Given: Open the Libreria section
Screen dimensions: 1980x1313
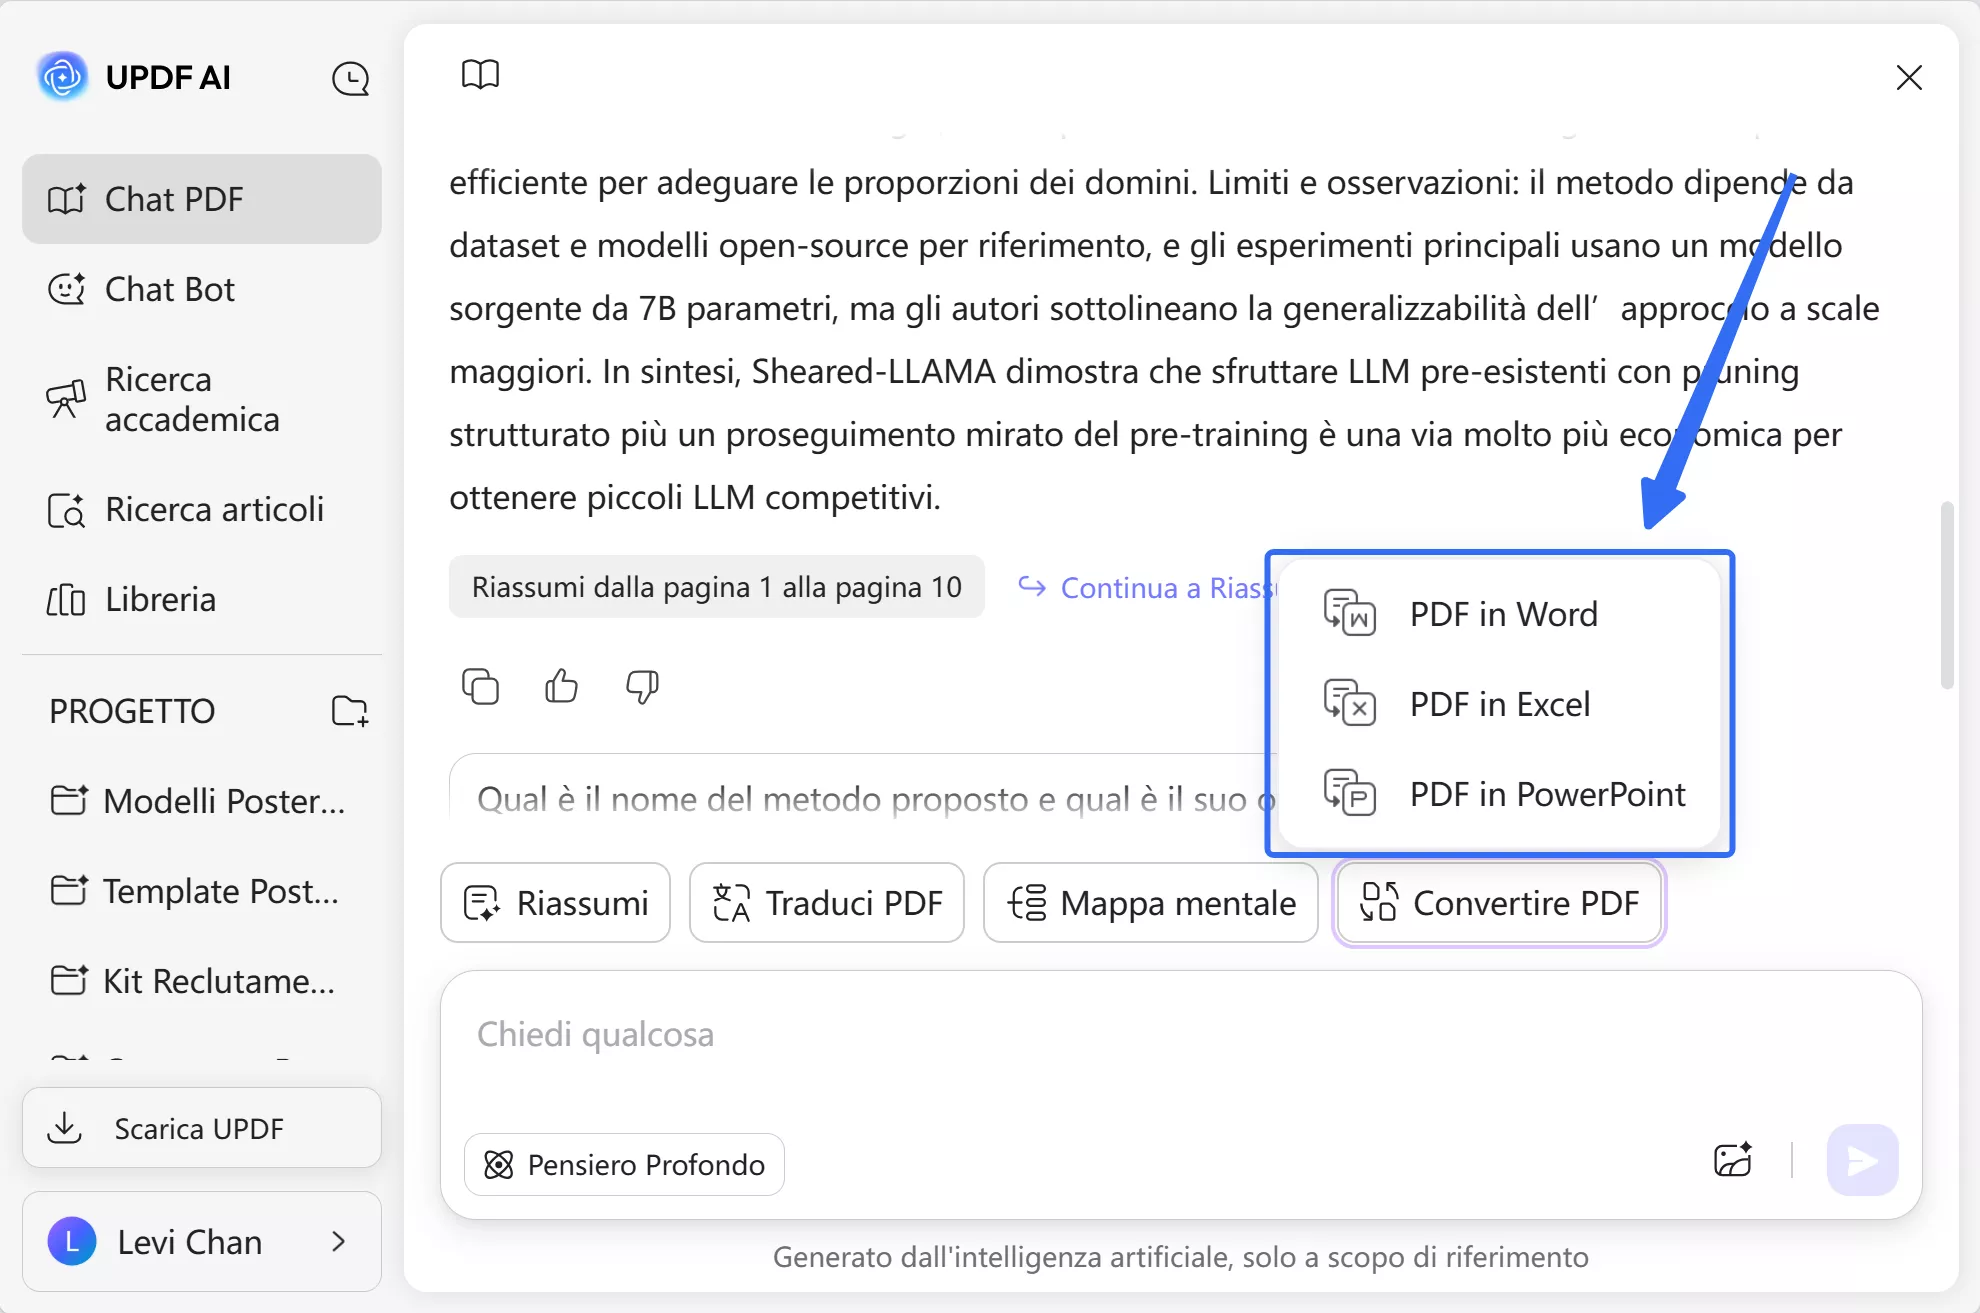Looking at the screenshot, I should pos(160,599).
